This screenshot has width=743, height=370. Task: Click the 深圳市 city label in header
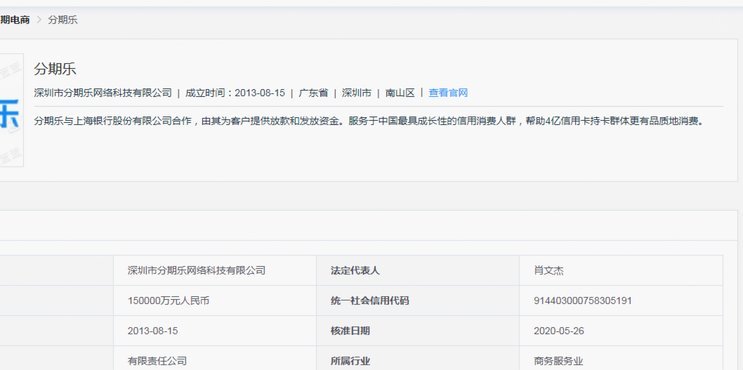tap(357, 93)
